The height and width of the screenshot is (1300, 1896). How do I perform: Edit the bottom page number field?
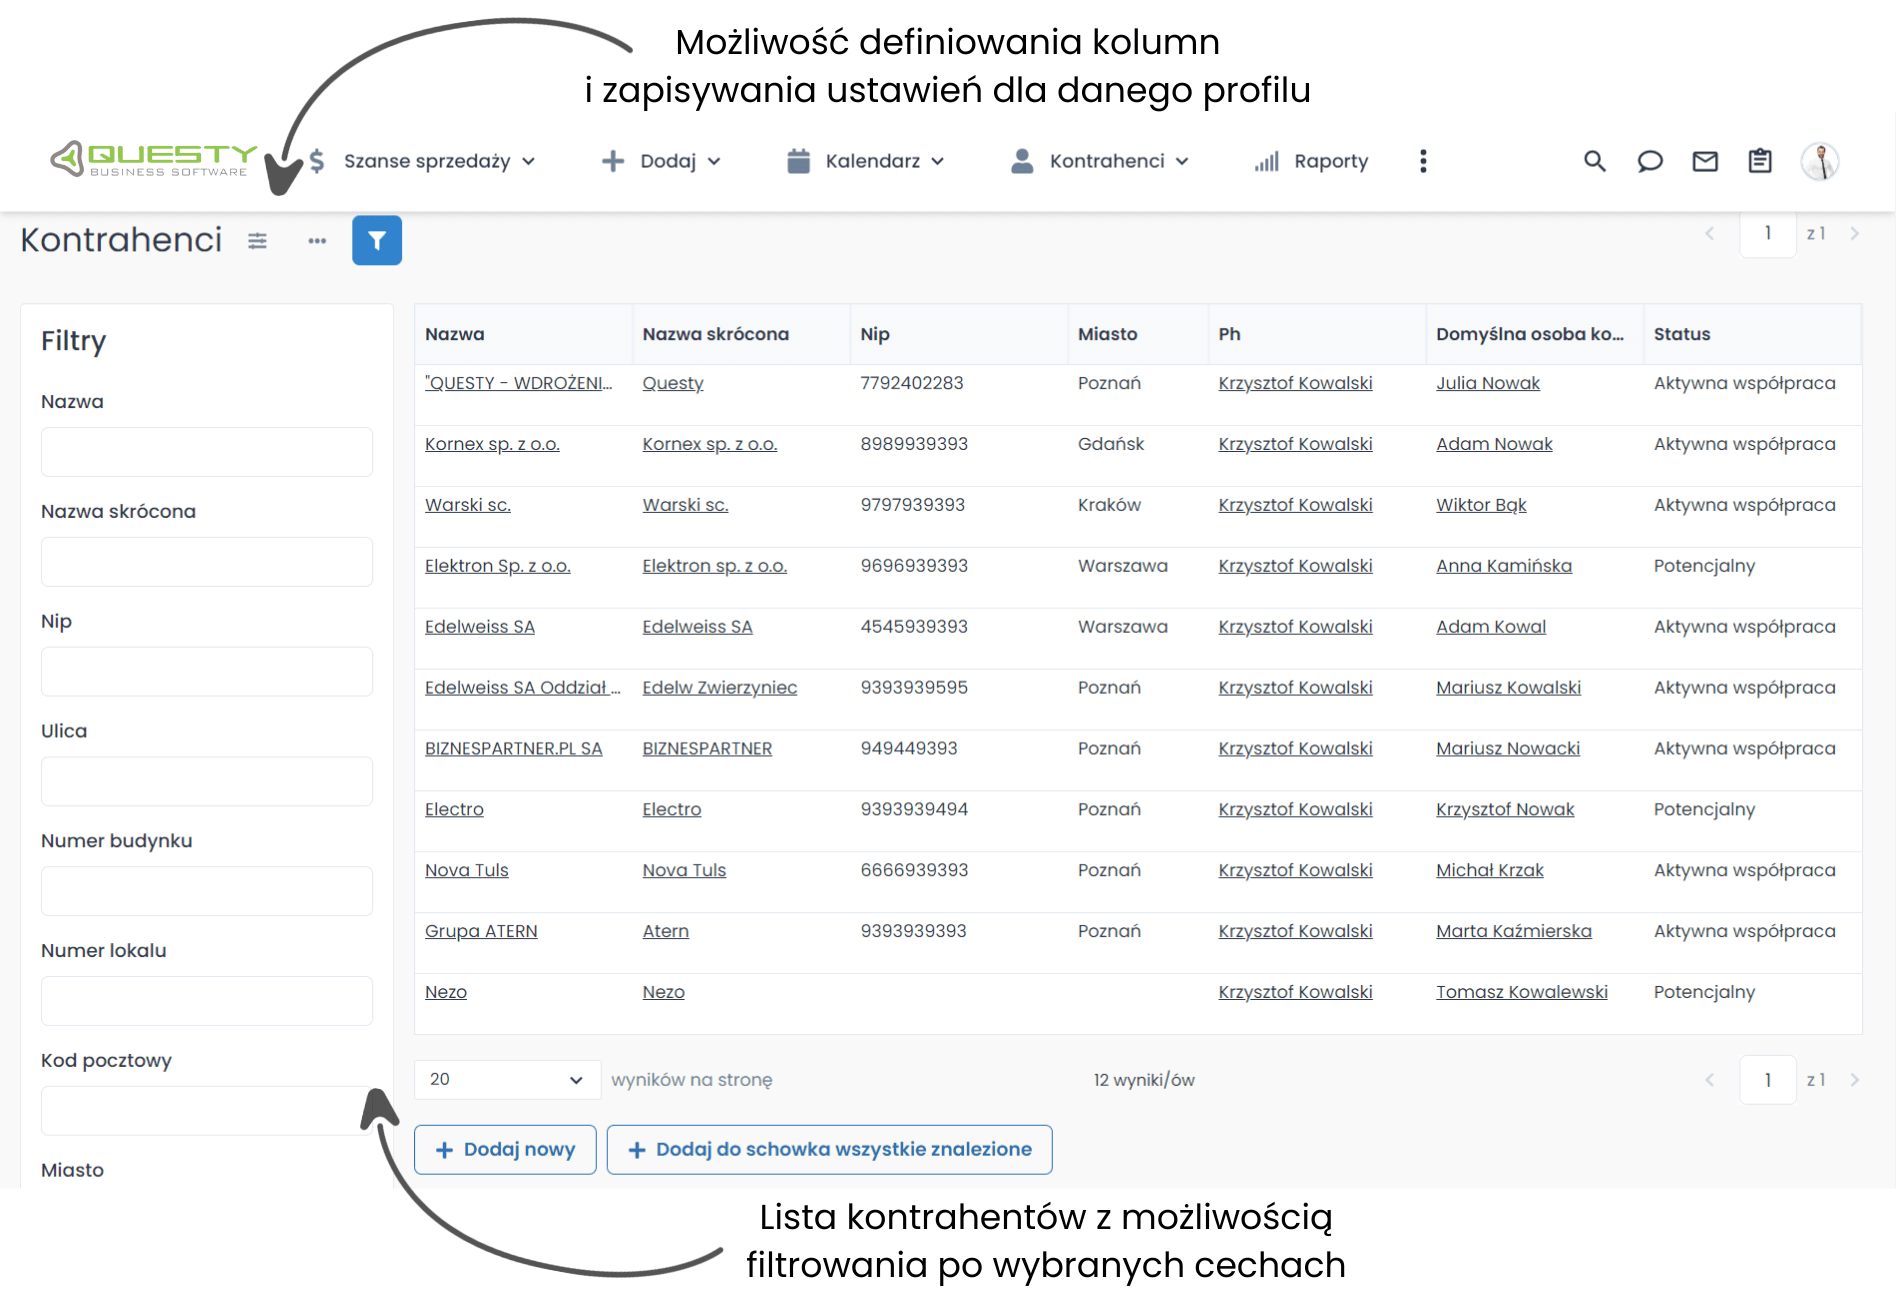[x=1768, y=1080]
